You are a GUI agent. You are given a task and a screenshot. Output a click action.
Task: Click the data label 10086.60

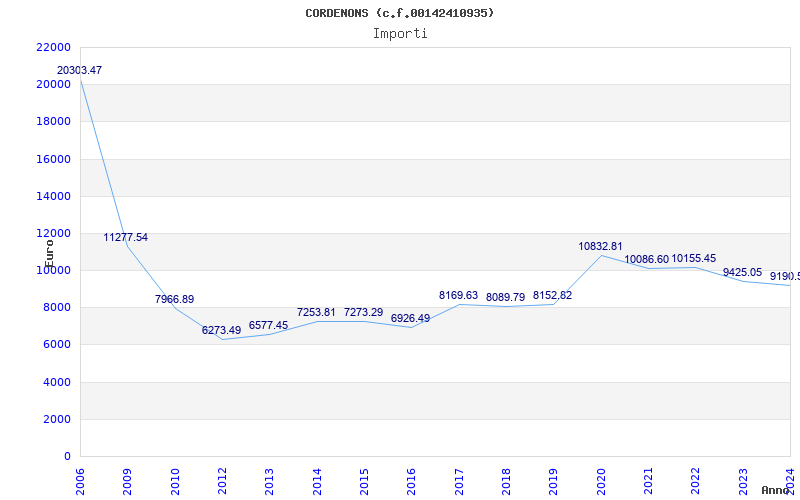[x=646, y=260]
